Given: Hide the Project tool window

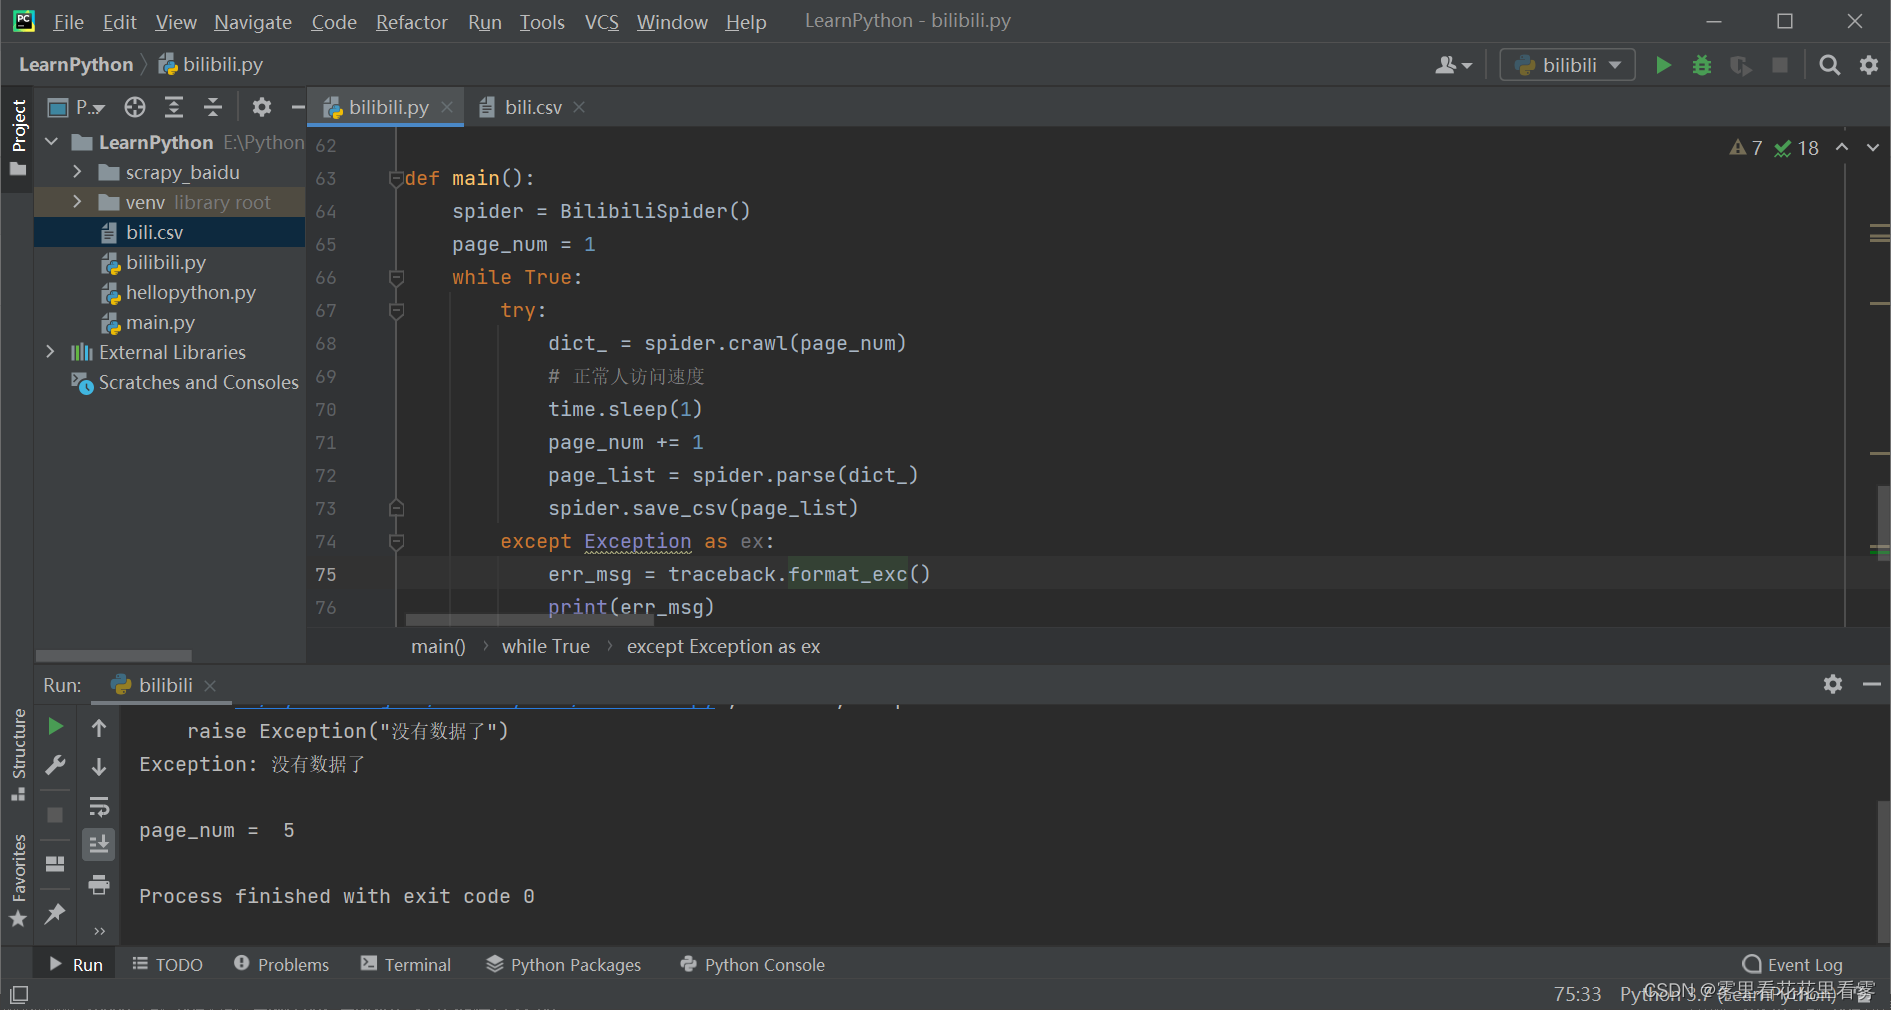Looking at the screenshot, I should (x=297, y=107).
